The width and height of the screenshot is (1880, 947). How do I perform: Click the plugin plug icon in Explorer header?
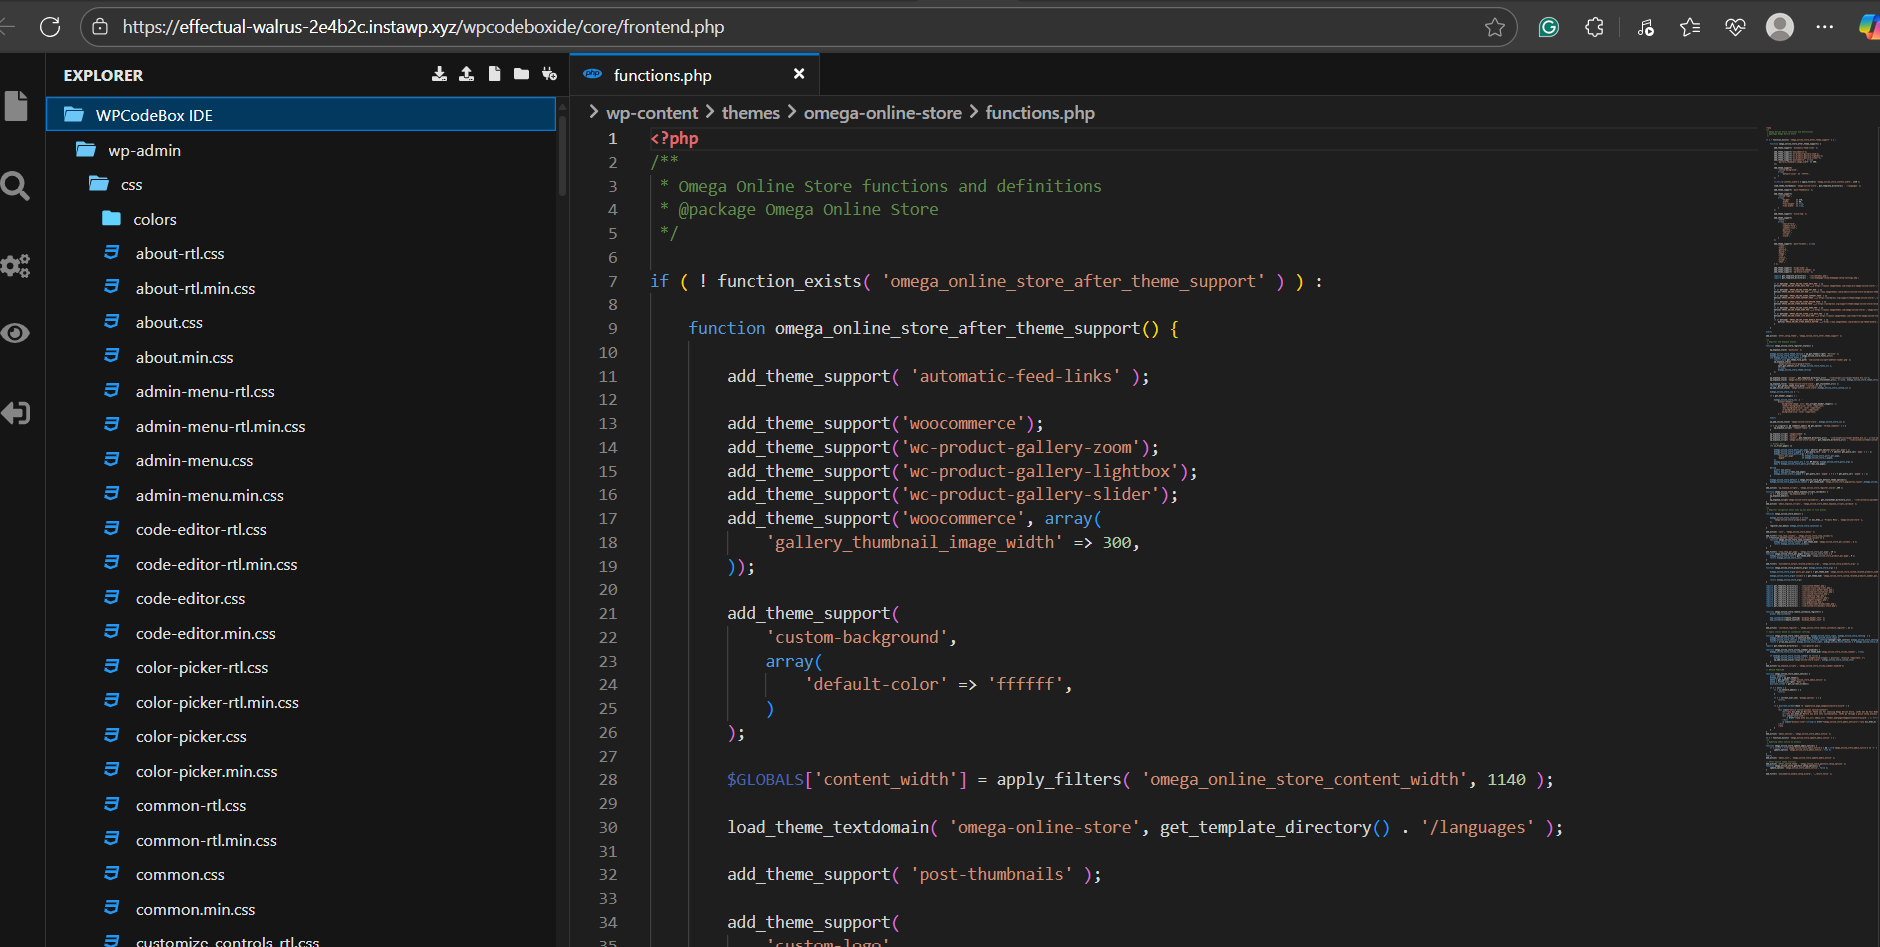[549, 74]
